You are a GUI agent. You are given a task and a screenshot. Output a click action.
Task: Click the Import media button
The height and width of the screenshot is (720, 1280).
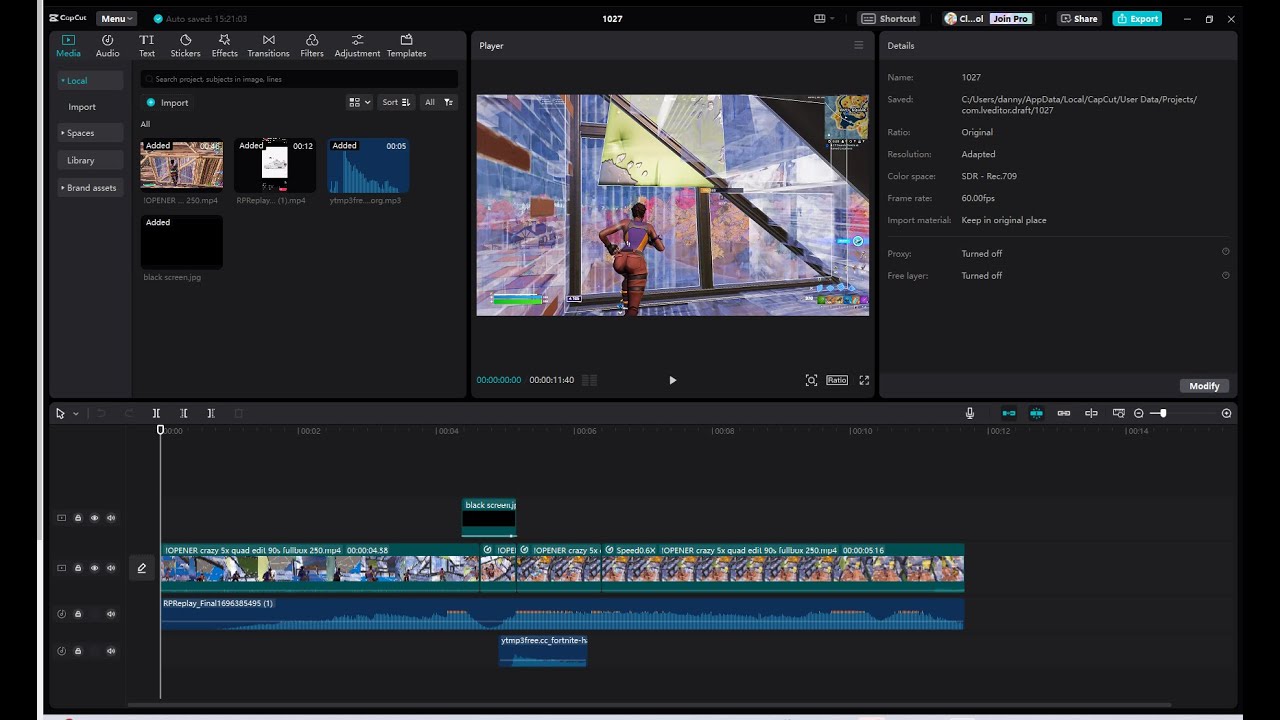pos(167,103)
